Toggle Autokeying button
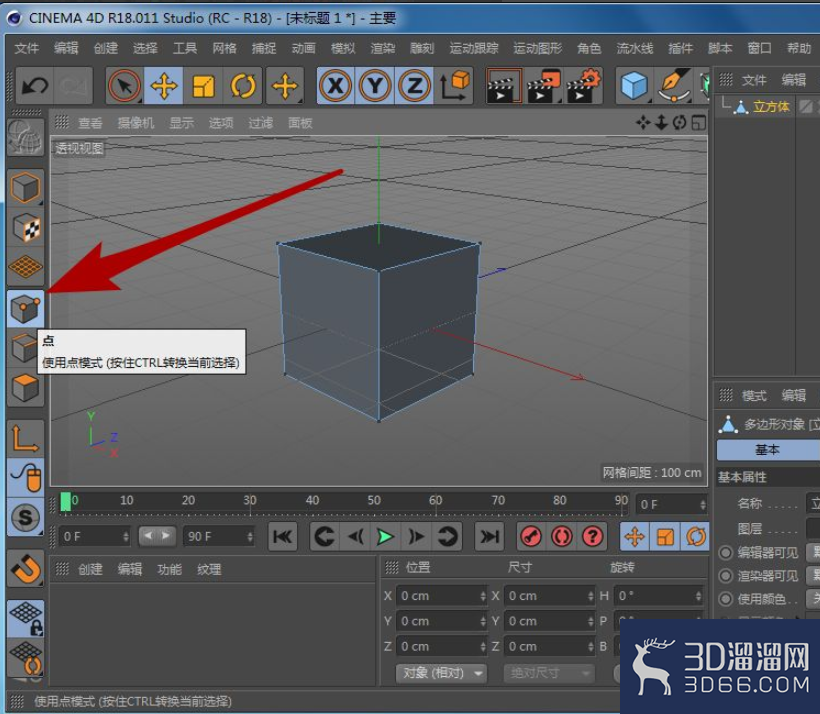This screenshot has width=820, height=714. coord(562,536)
